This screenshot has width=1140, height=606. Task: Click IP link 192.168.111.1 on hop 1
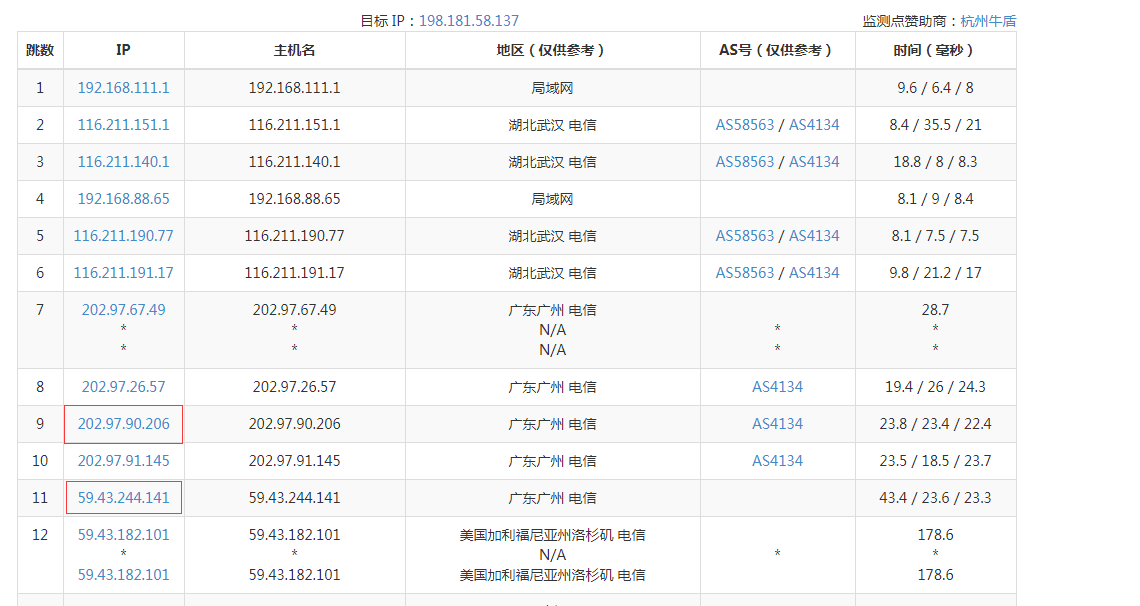tap(123, 87)
